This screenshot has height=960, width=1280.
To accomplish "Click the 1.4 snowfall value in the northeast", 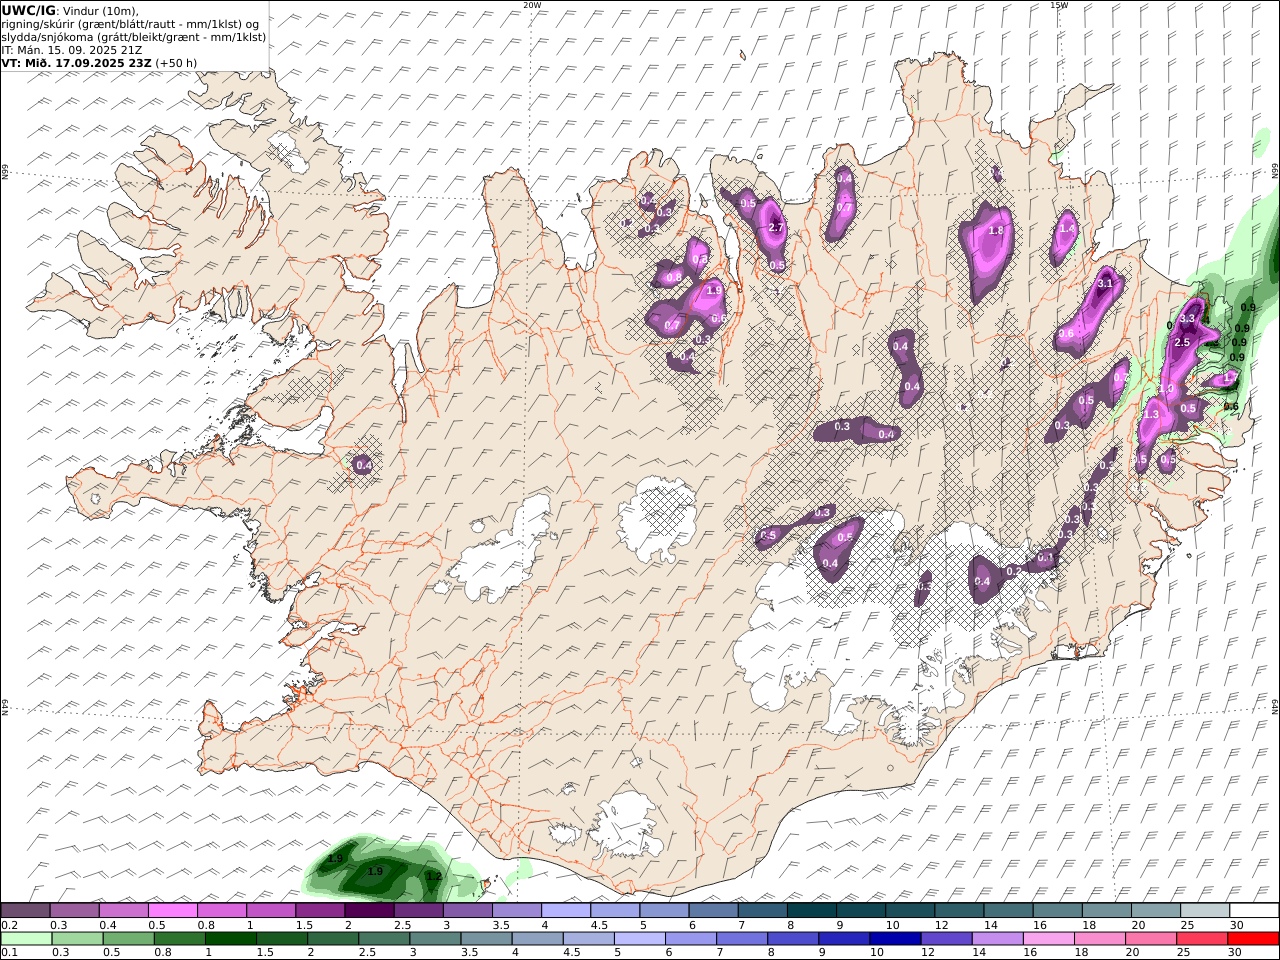I will [x=1067, y=229].
